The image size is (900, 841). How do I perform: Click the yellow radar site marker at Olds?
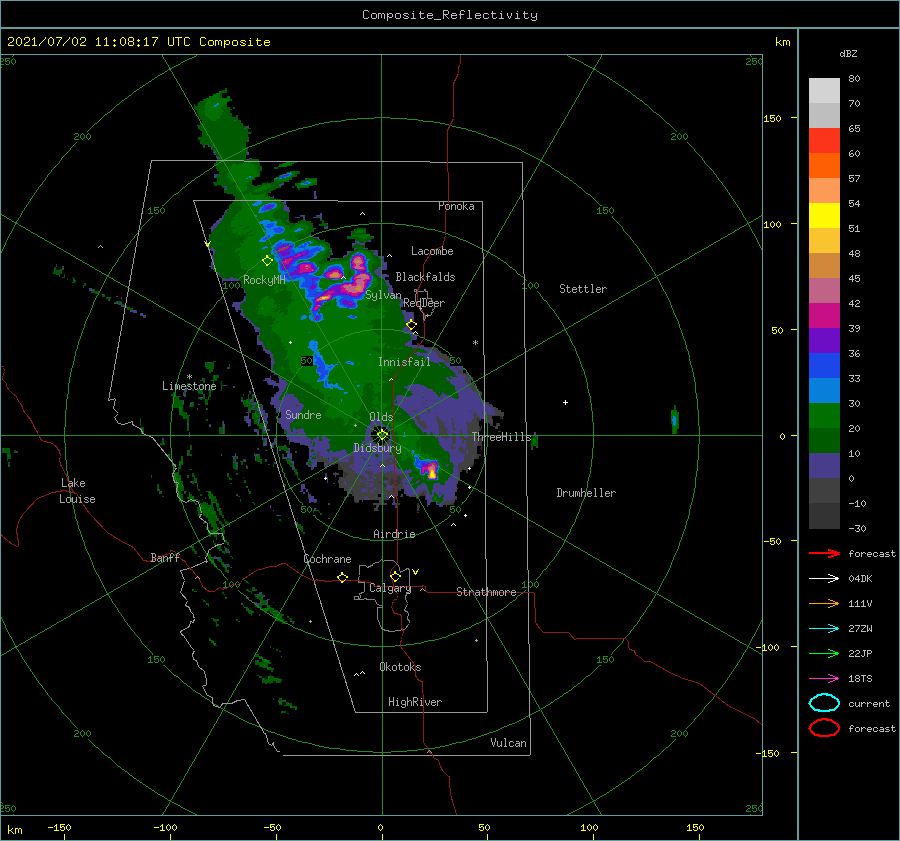pos(382,435)
